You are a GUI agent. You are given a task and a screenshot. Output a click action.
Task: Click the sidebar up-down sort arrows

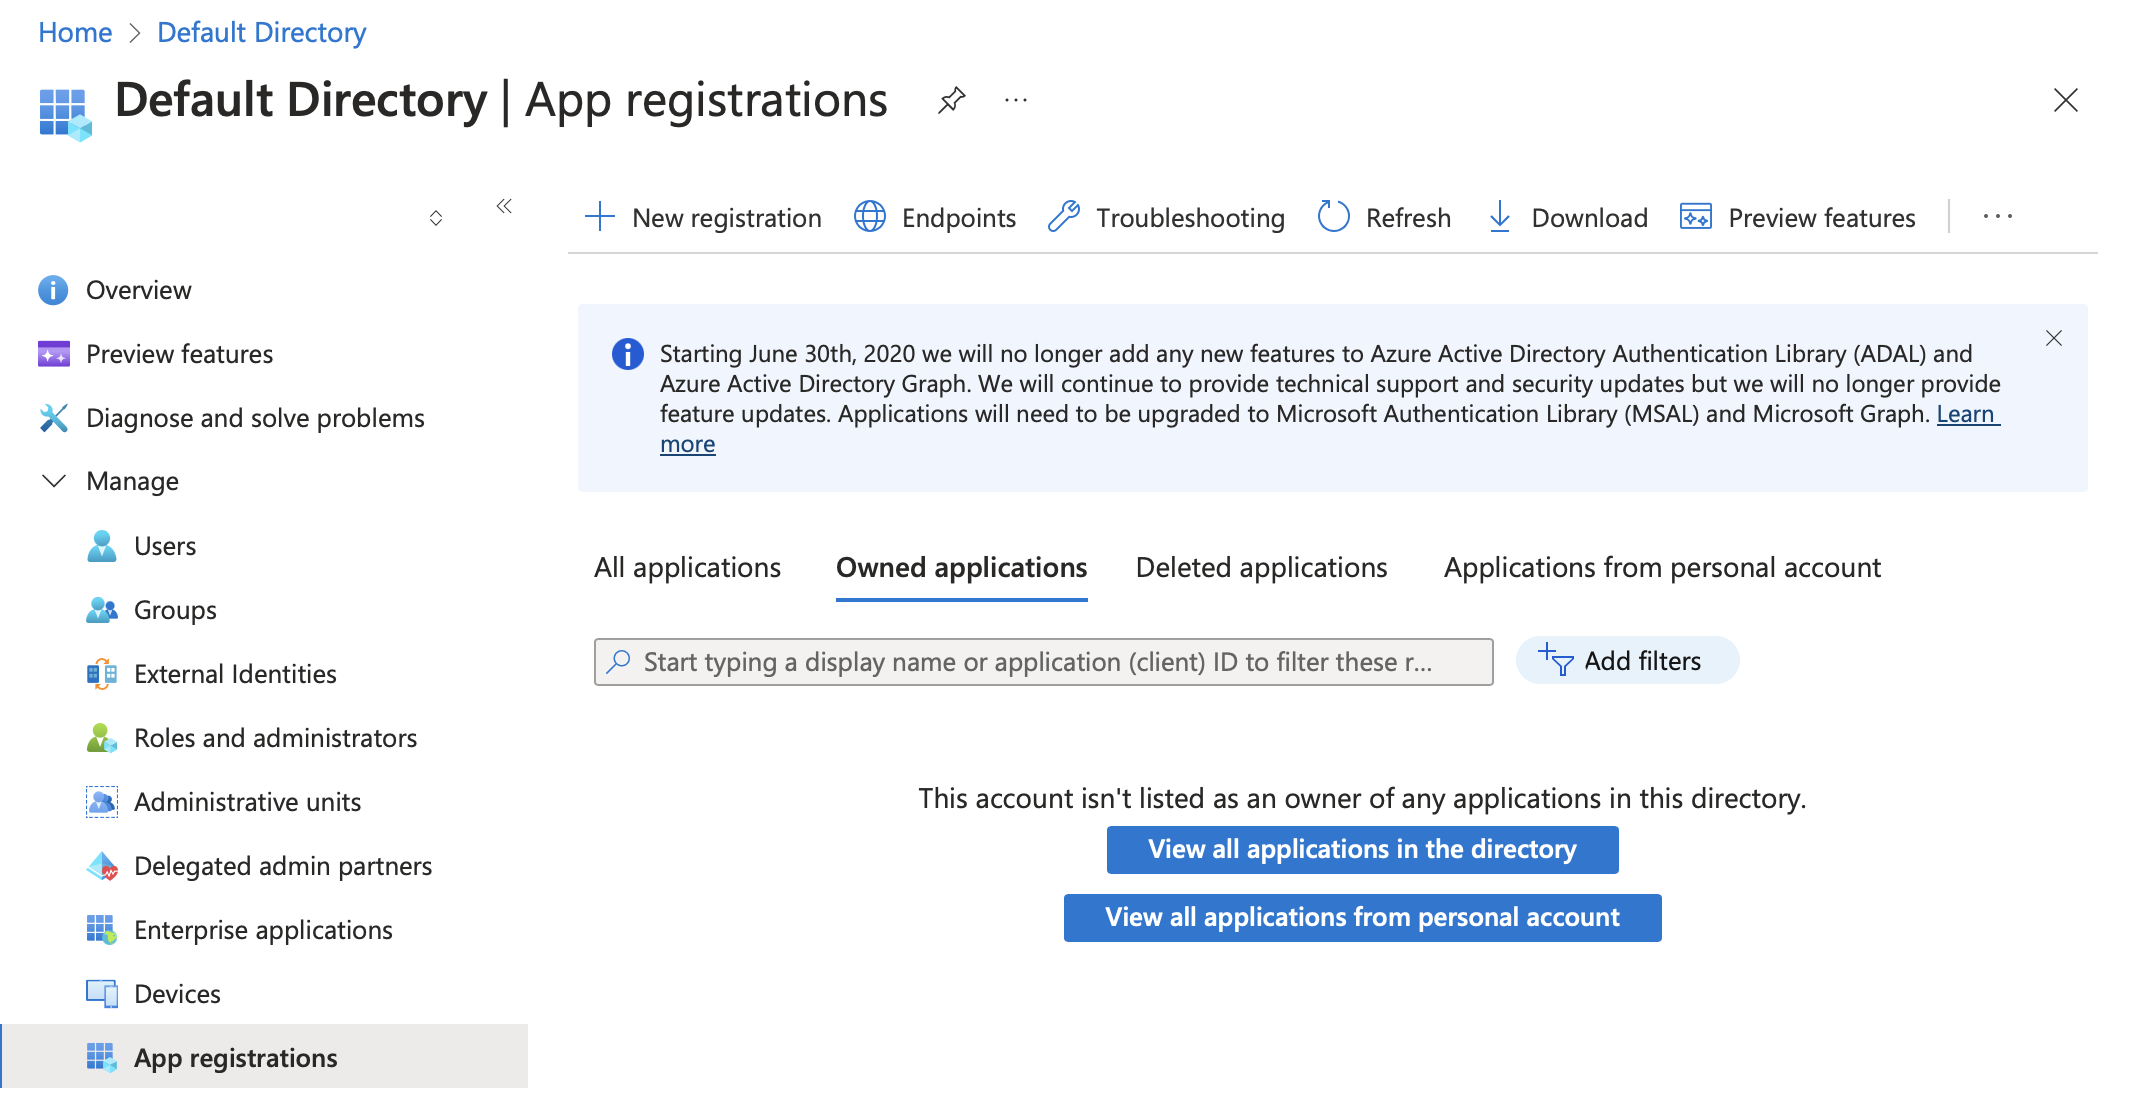click(x=436, y=218)
